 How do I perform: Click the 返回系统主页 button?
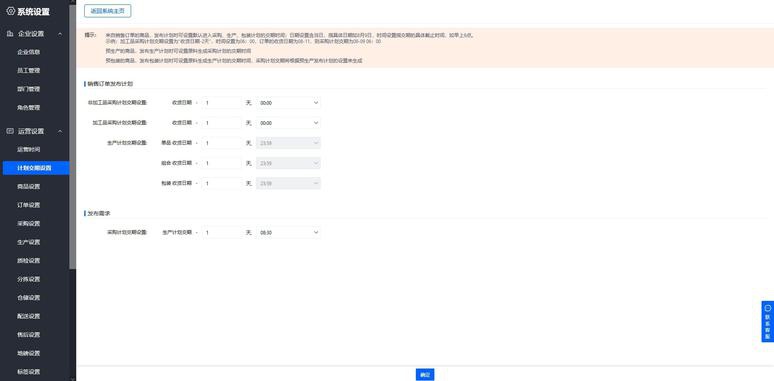(108, 11)
